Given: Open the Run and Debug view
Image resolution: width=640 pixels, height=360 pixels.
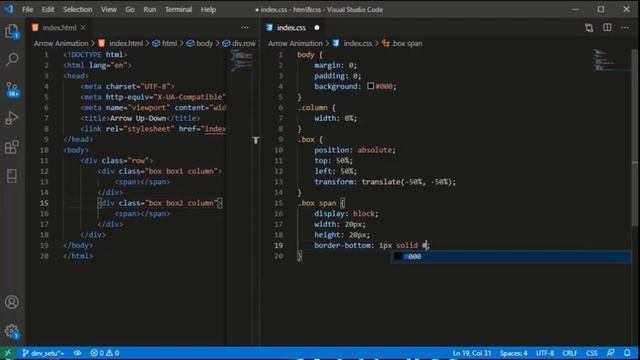Looking at the screenshot, I should pyautogui.click(x=12, y=118).
